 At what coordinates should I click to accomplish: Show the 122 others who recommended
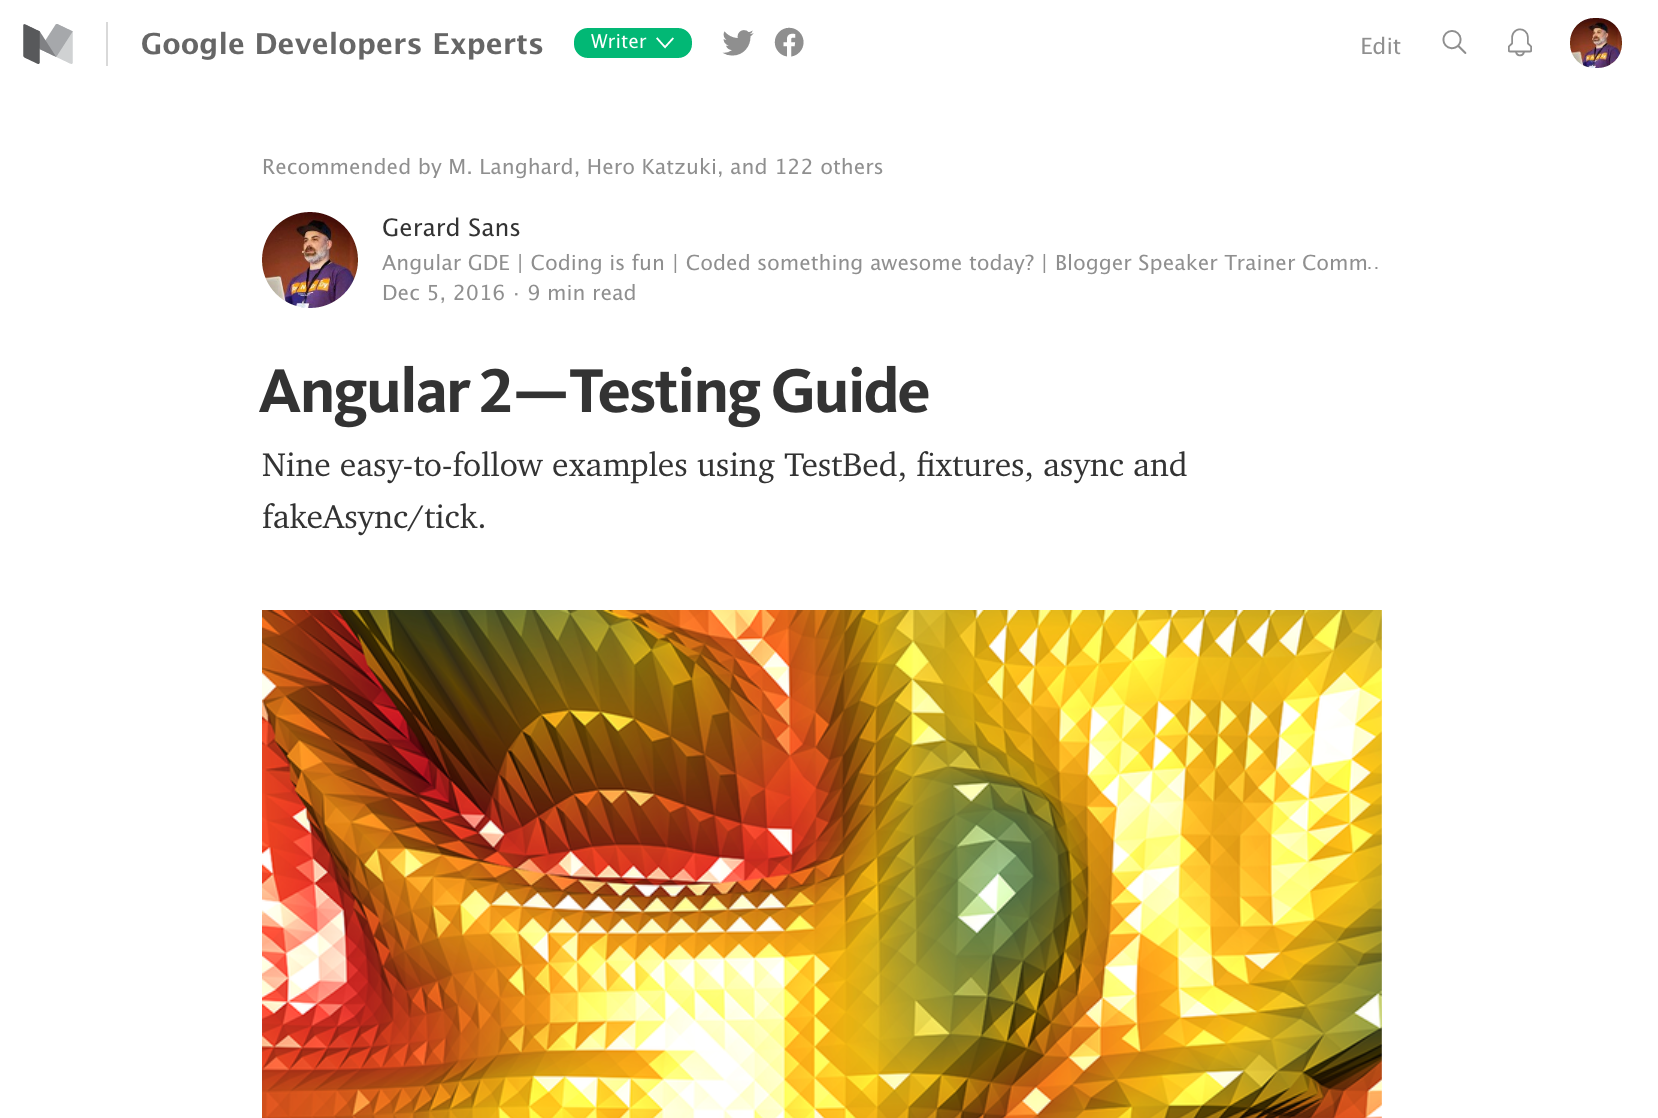(829, 167)
